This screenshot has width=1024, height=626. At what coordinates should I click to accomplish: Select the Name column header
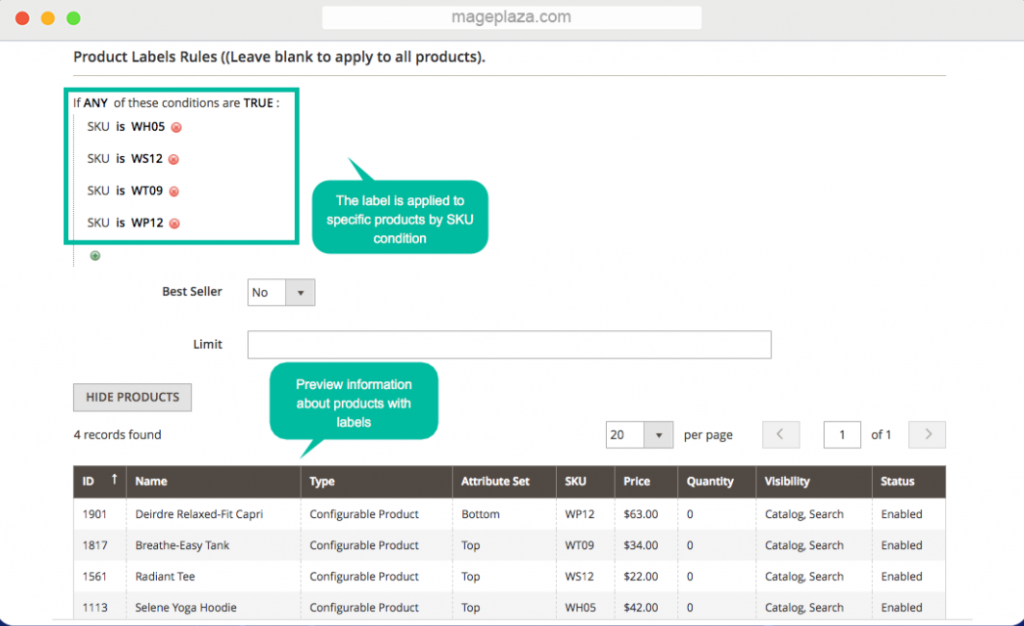tap(151, 482)
